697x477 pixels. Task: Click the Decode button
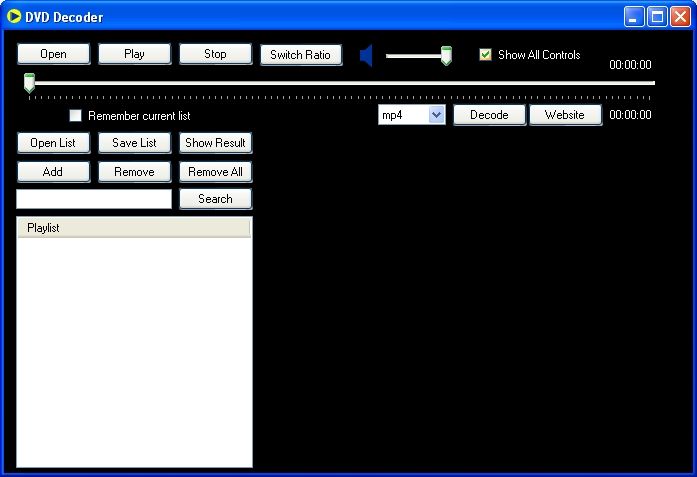click(489, 115)
